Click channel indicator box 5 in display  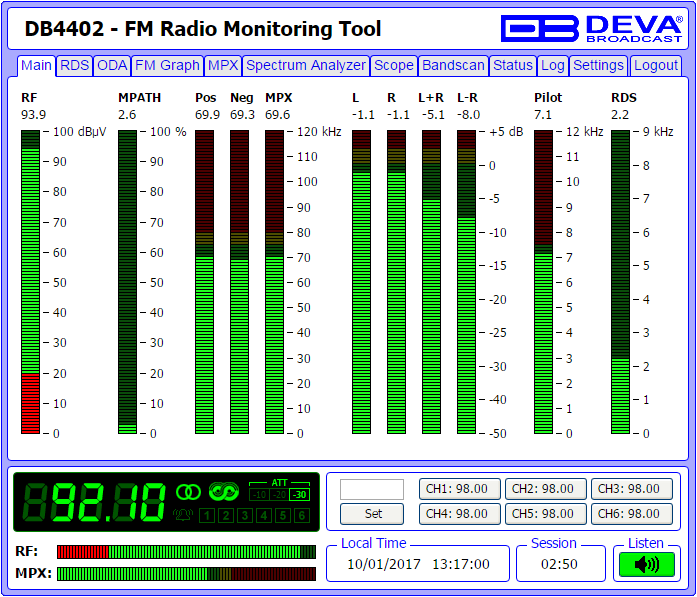tap(283, 515)
